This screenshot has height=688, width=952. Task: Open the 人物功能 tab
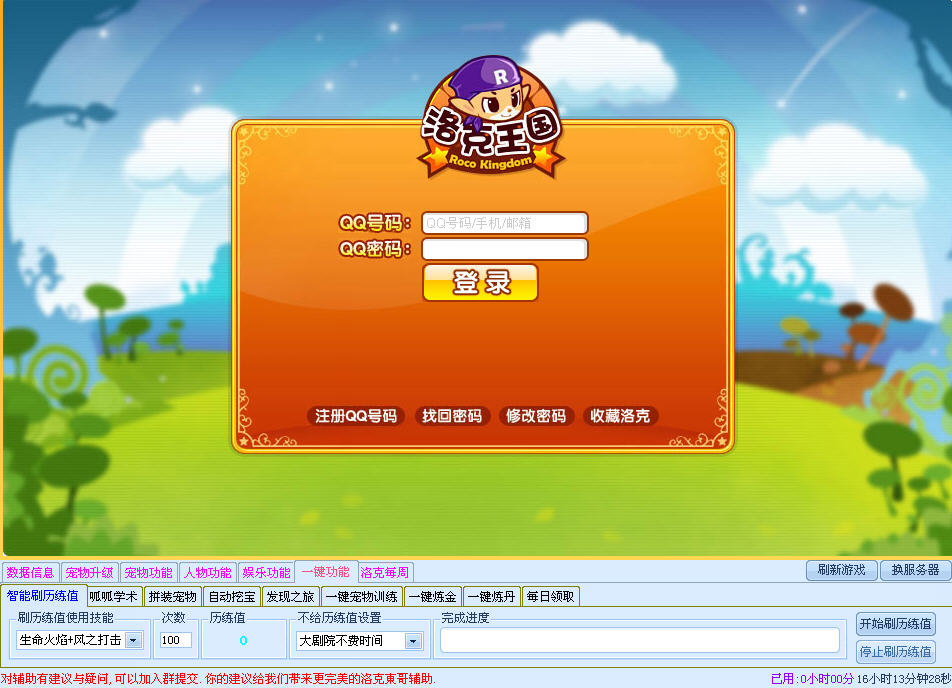pyautogui.click(x=207, y=573)
